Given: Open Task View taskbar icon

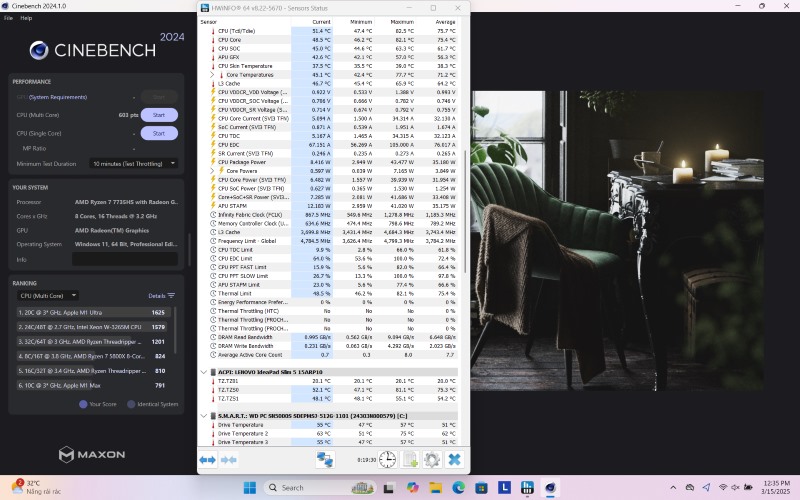Looking at the screenshot, I should pyautogui.click(x=388, y=488).
